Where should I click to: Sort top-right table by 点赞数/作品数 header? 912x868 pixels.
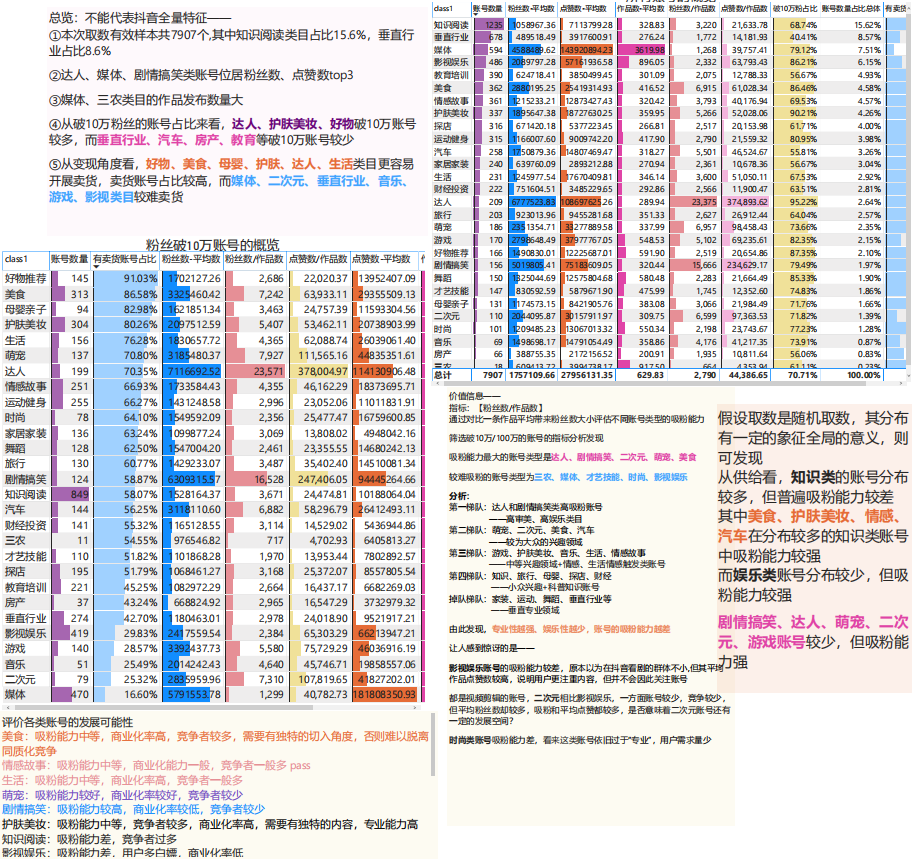[x=744, y=9]
